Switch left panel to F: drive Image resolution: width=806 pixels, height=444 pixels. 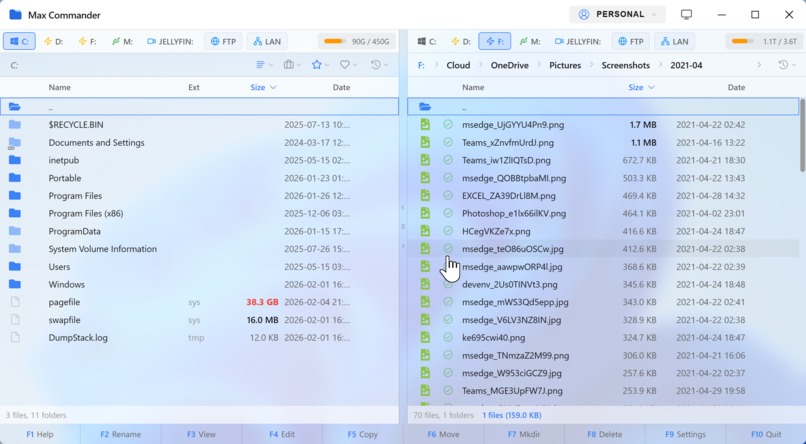click(87, 41)
